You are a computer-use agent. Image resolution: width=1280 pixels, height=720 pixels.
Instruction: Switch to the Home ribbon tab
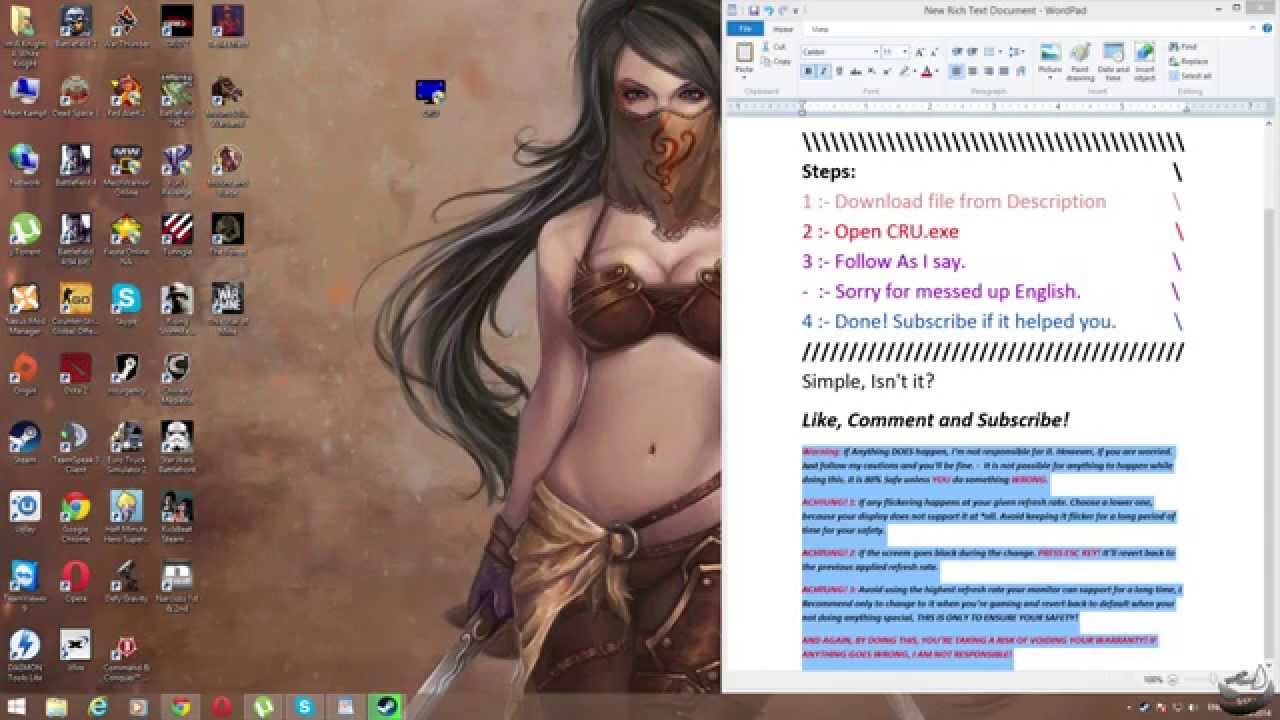783,29
